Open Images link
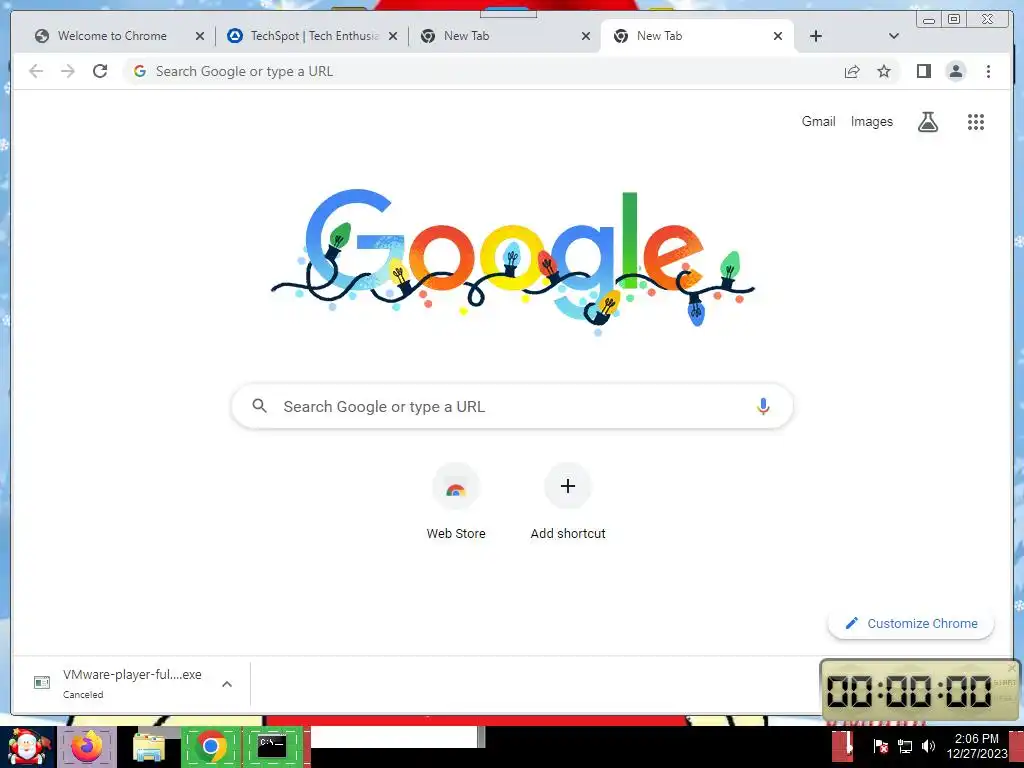1024x768 pixels. 871,121
